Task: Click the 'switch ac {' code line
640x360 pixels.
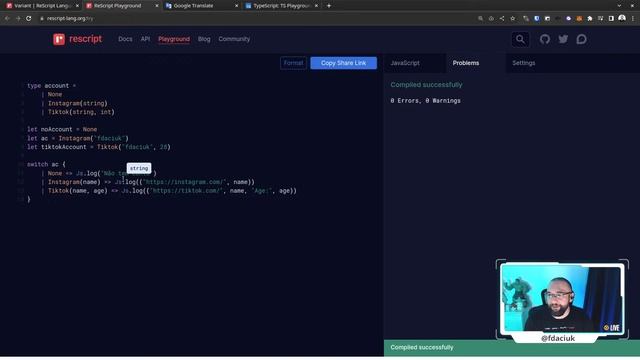Action: point(46,164)
